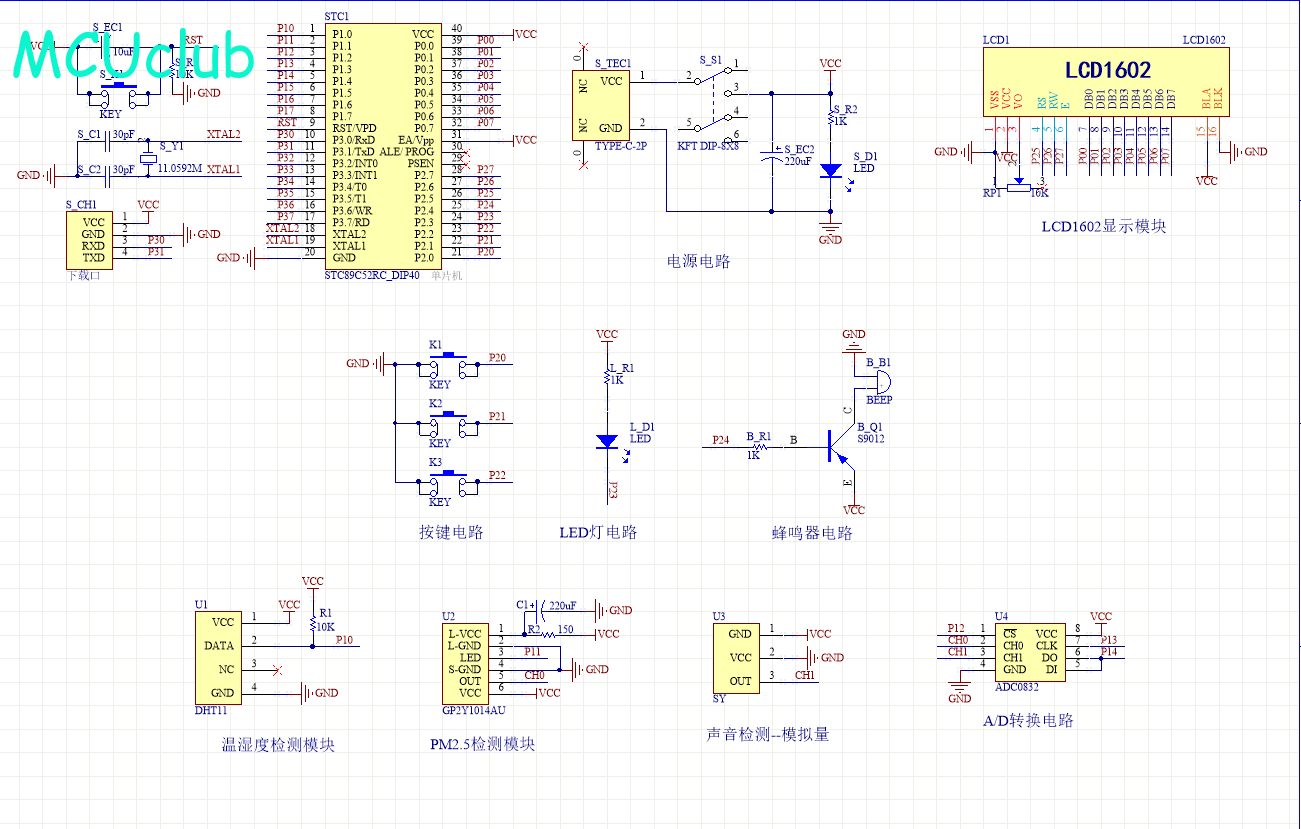Pick the C1 220uF capacitor symbol
The width and height of the screenshot is (1301, 829).
point(541,609)
